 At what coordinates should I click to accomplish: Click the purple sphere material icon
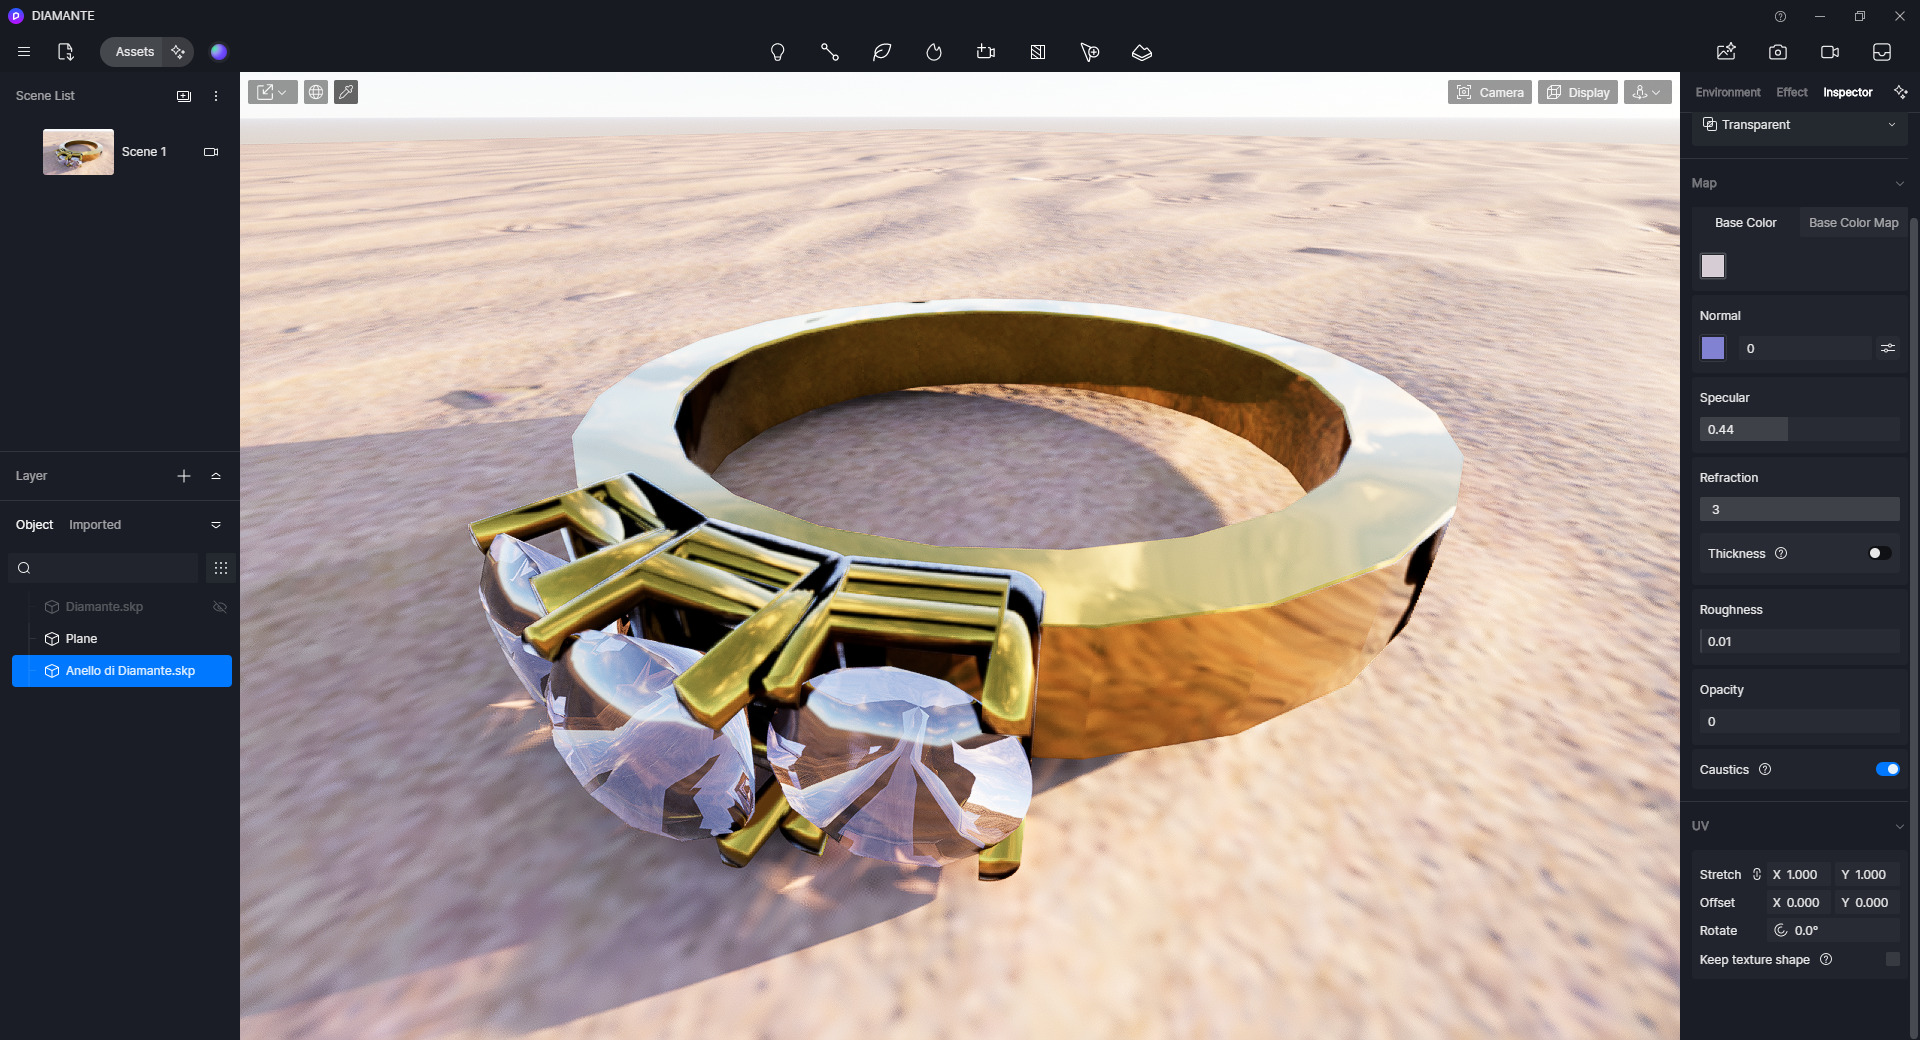pyautogui.click(x=219, y=52)
